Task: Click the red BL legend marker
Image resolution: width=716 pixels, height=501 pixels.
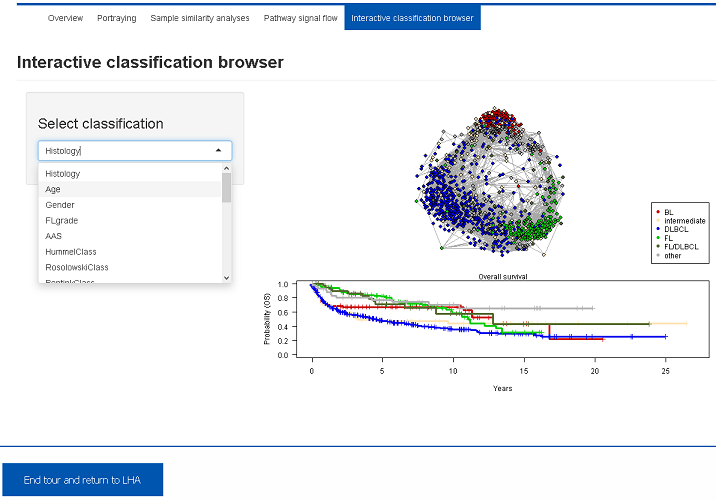Action: pyautogui.click(x=657, y=212)
